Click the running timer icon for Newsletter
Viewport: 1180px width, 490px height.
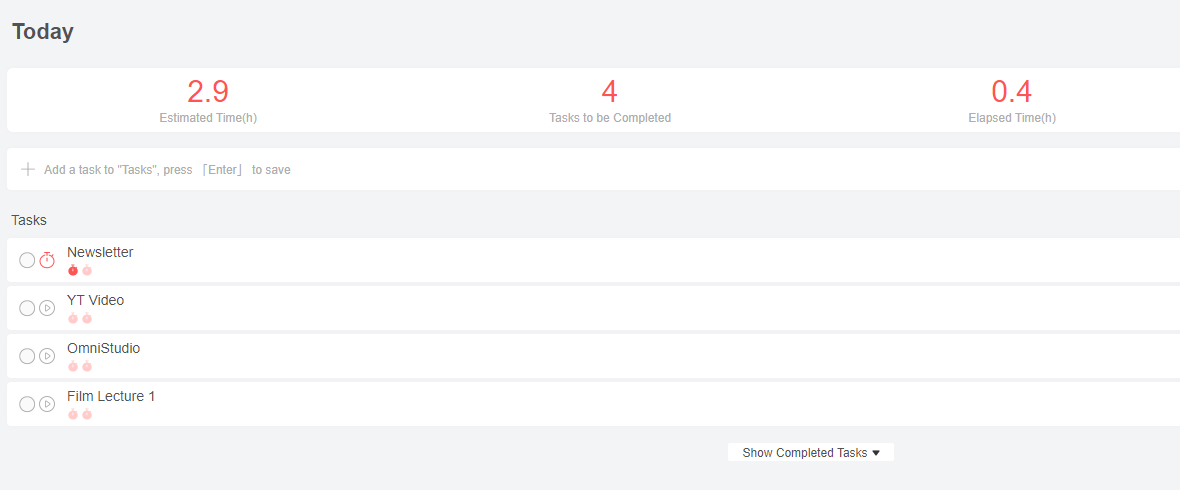47,260
